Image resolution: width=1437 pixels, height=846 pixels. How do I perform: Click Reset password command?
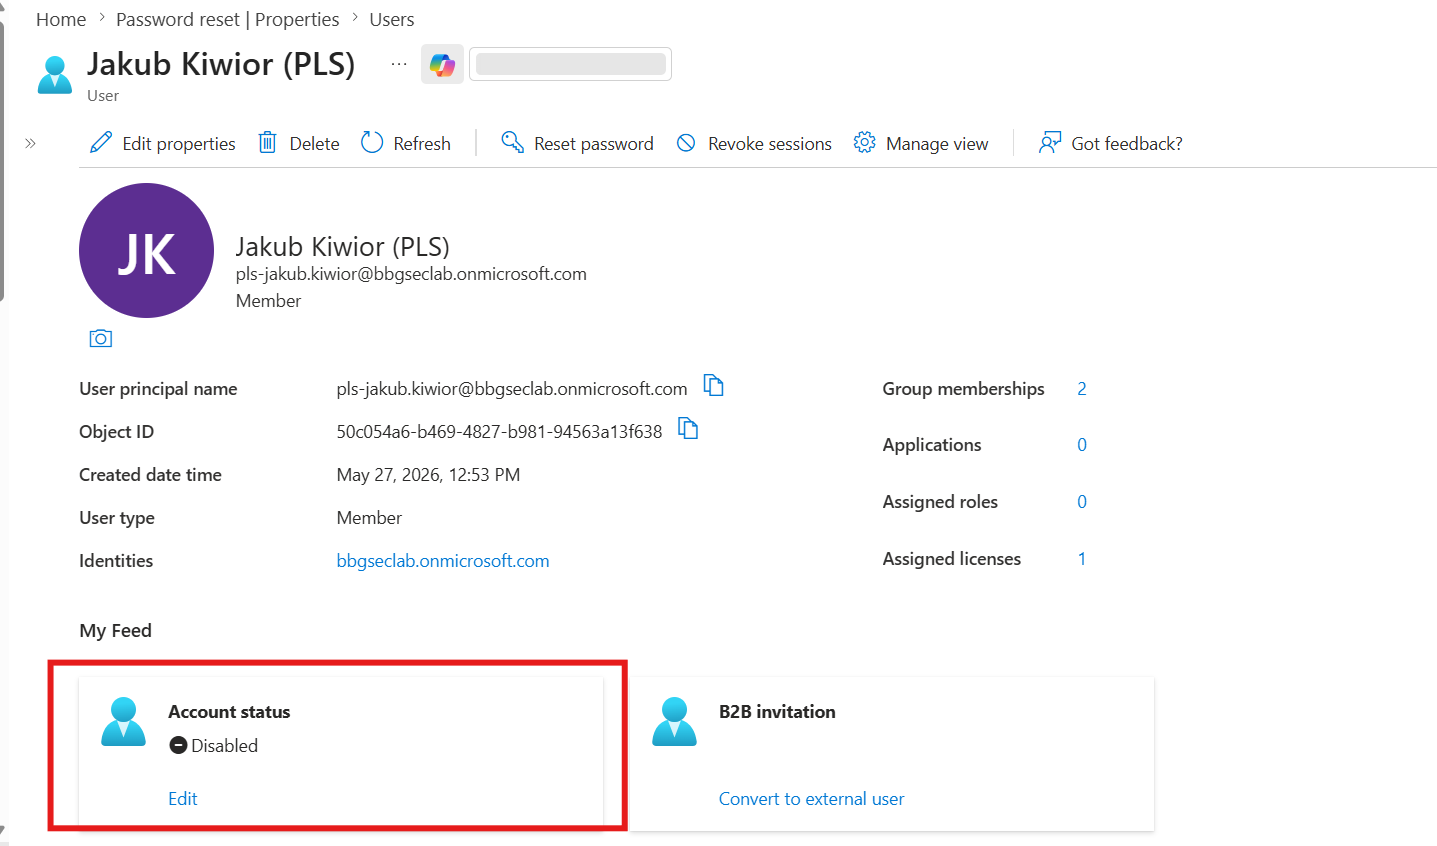tap(594, 144)
